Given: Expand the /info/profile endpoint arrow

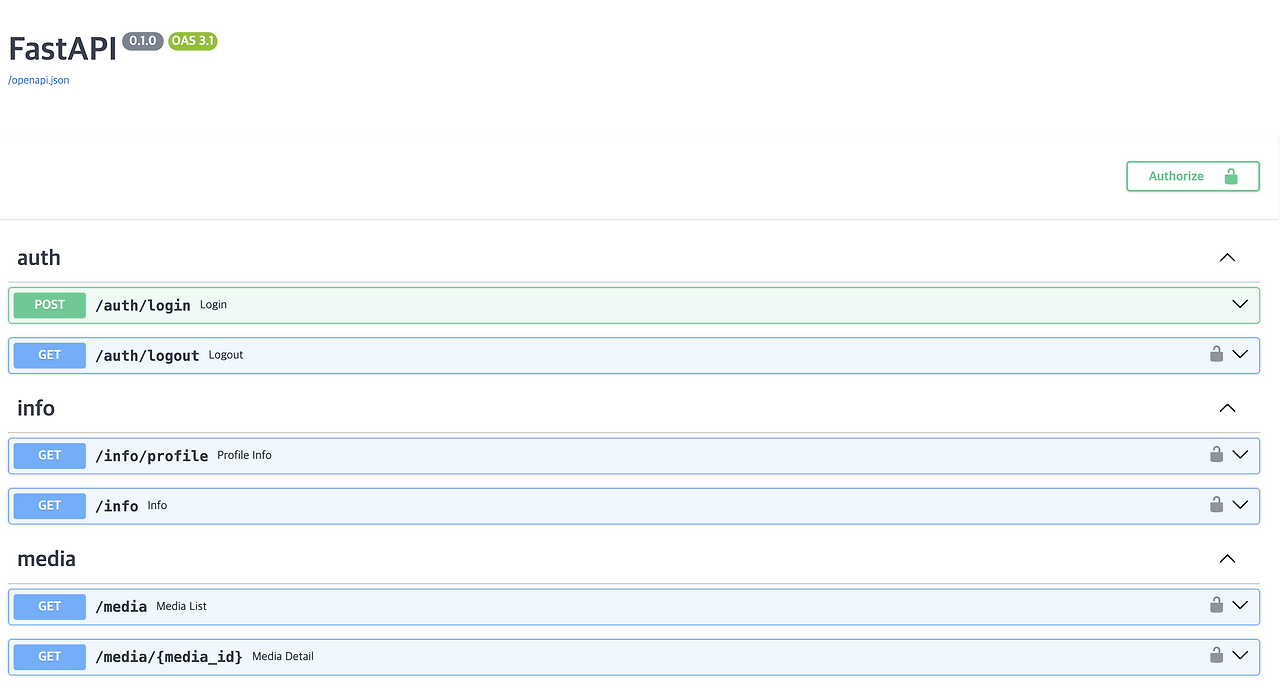Looking at the screenshot, I should click(x=1240, y=454).
